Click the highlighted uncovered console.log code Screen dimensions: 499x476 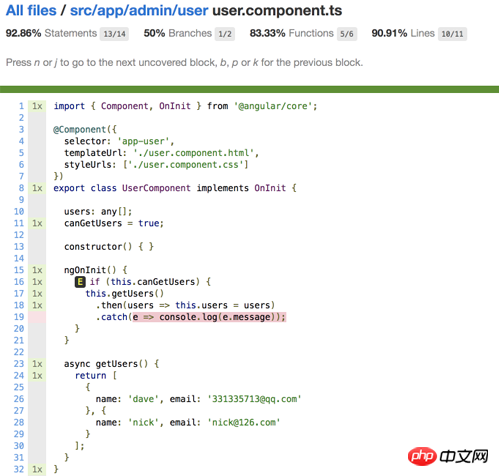209,317
